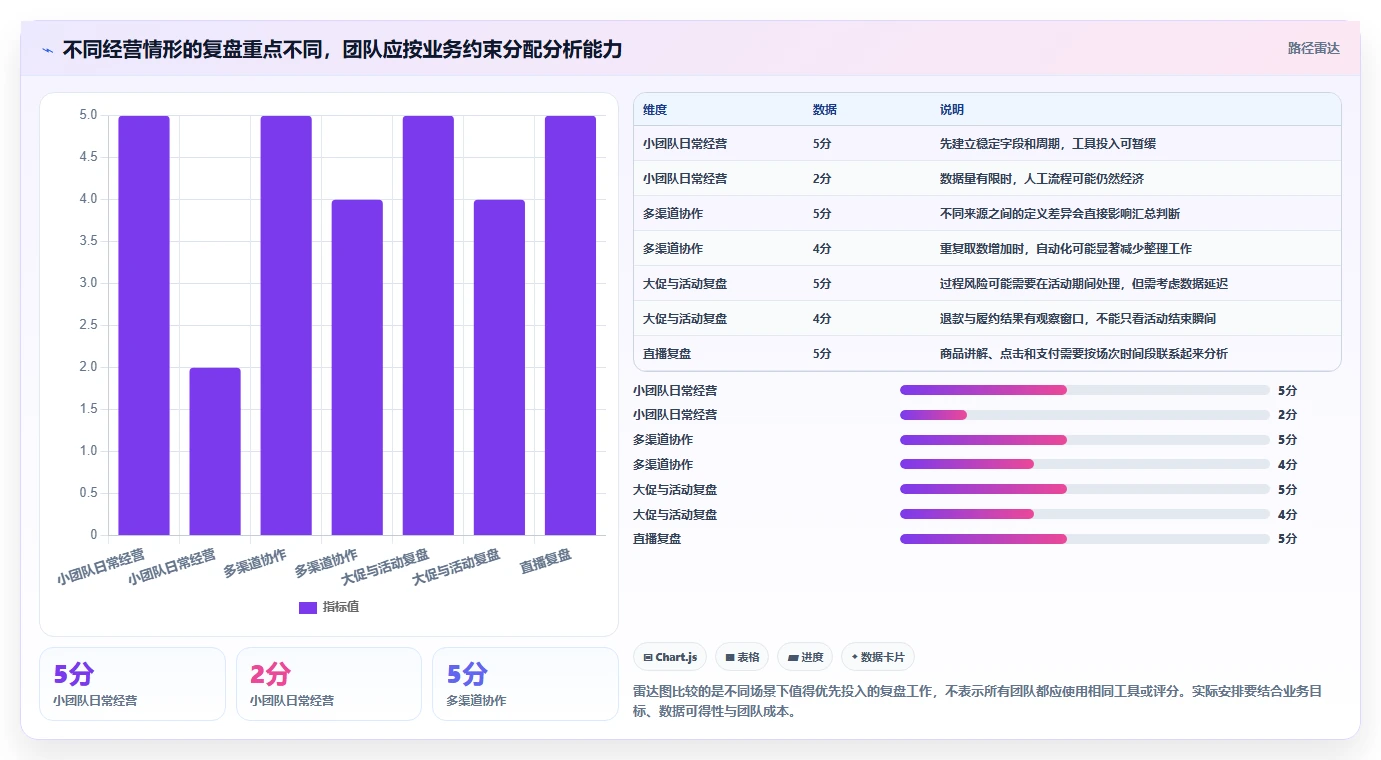Select the 数据卡片 chip

(x=878, y=657)
